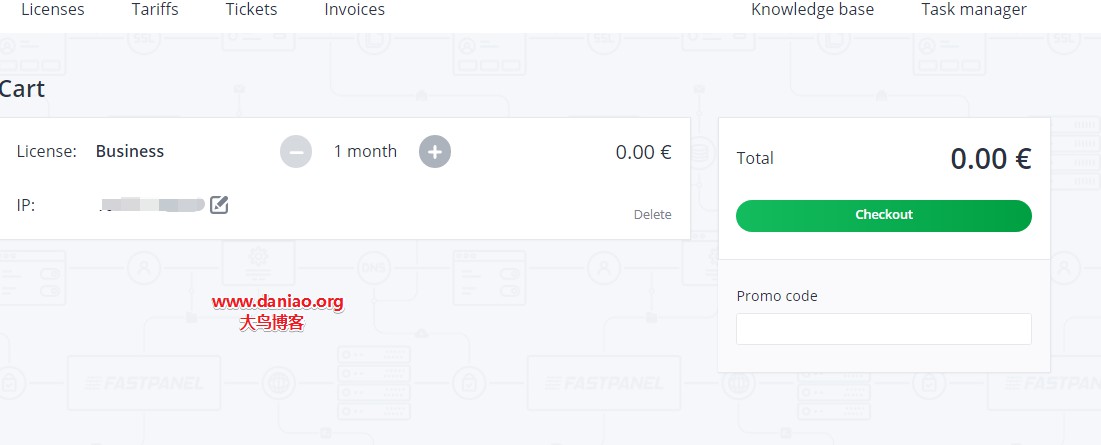The height and width of the screenshot is (445, 1101).
Task: Click the Business license name
Action: click(130, 152)
